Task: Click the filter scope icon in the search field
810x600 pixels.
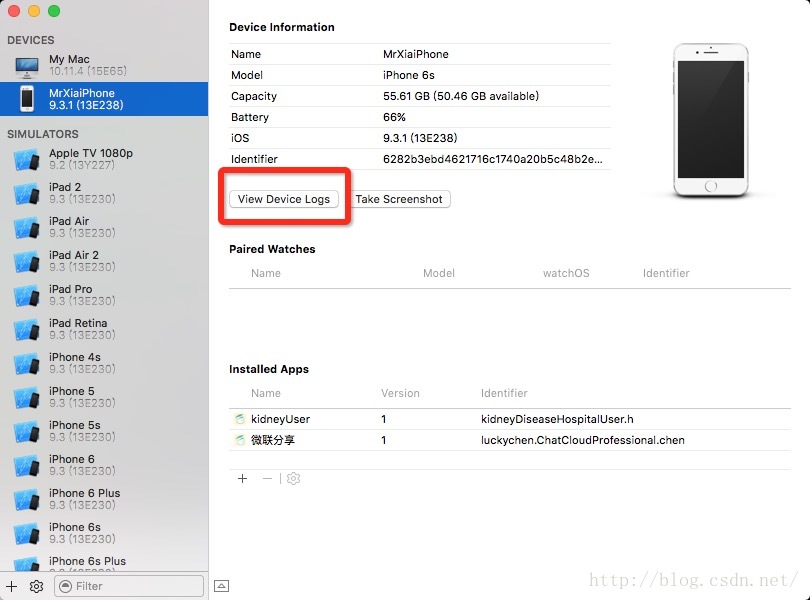Action: point(65,586)
